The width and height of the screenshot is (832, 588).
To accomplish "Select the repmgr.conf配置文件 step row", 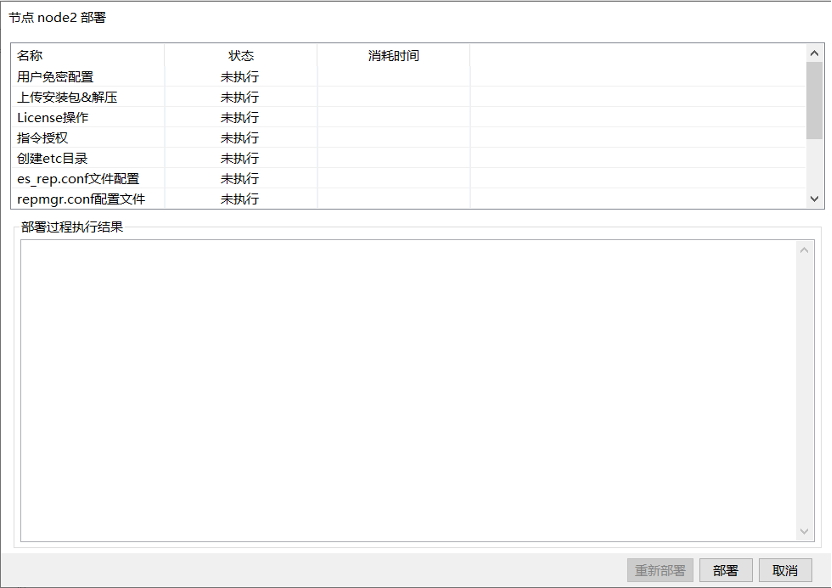I will [78, 199].
